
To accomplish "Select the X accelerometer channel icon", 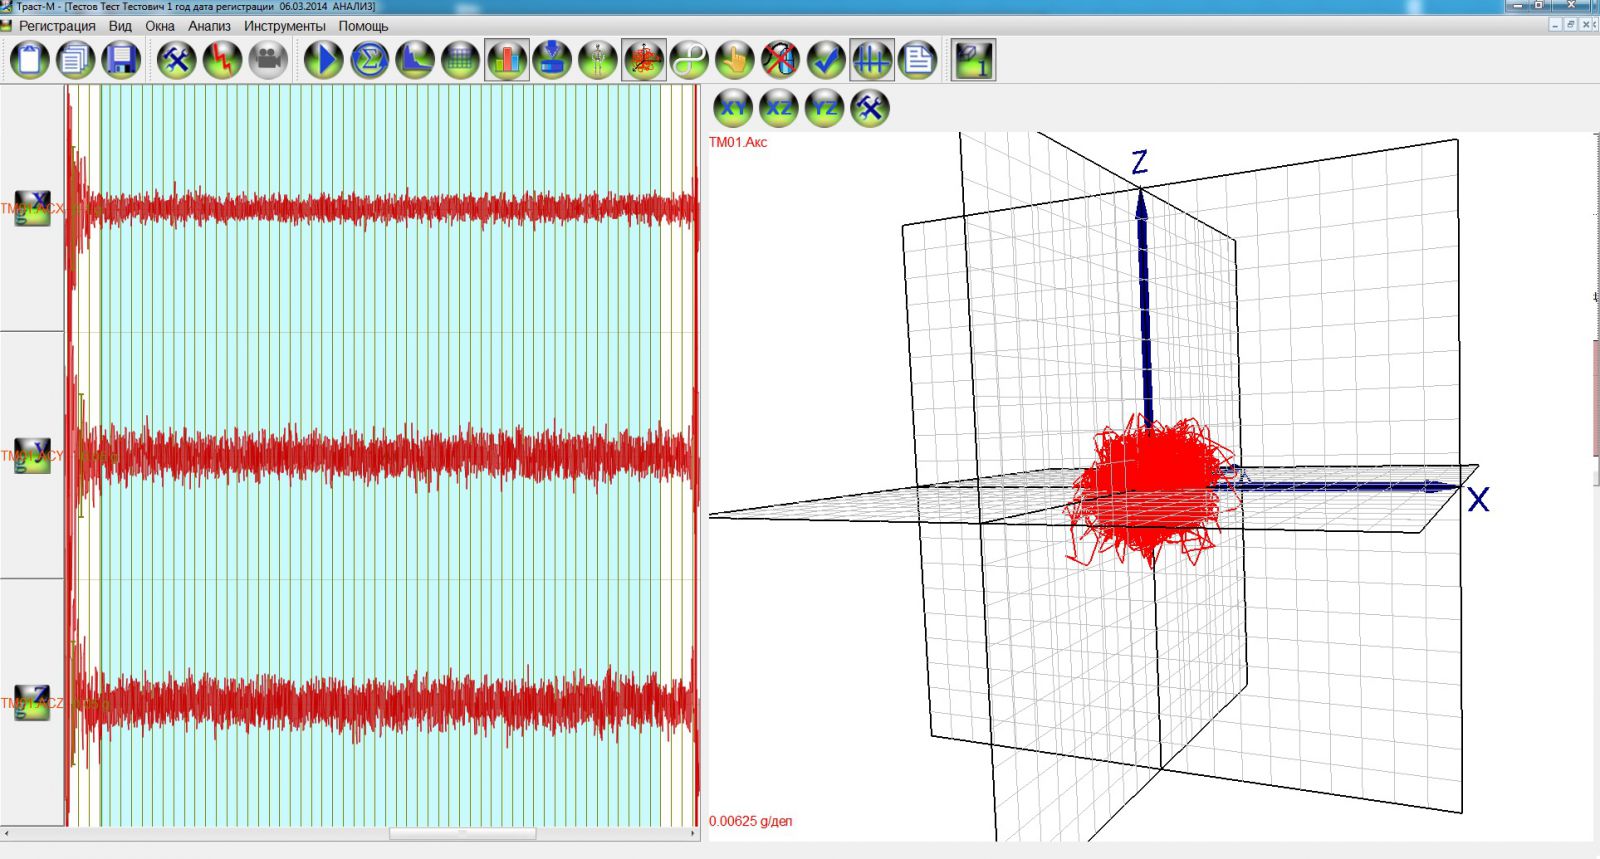I will tap(32, 208).
